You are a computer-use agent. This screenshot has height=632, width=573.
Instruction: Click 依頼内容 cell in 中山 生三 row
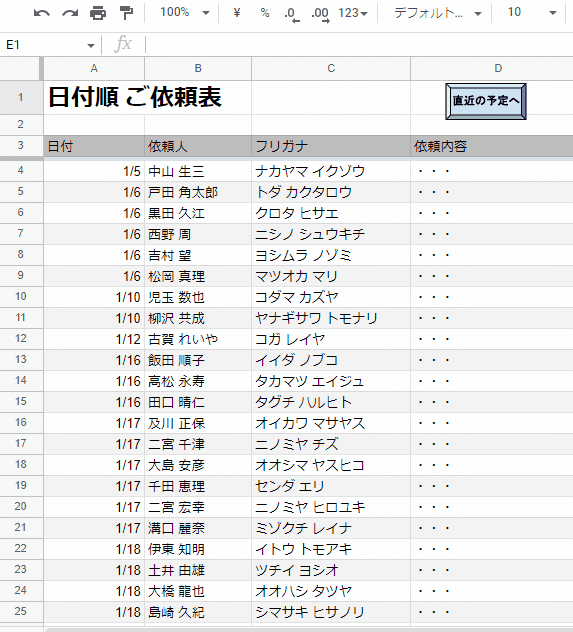coord(492,171)
